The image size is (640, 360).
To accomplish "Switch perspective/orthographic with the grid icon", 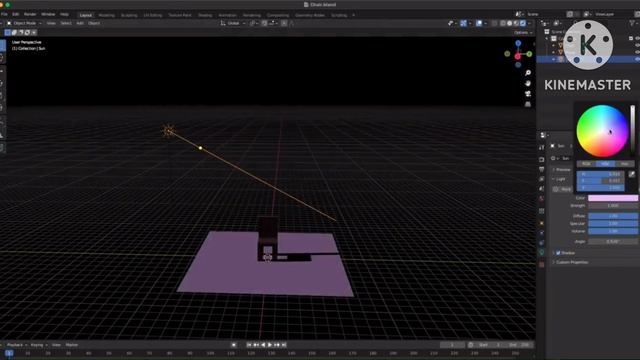I will point(528,104).
